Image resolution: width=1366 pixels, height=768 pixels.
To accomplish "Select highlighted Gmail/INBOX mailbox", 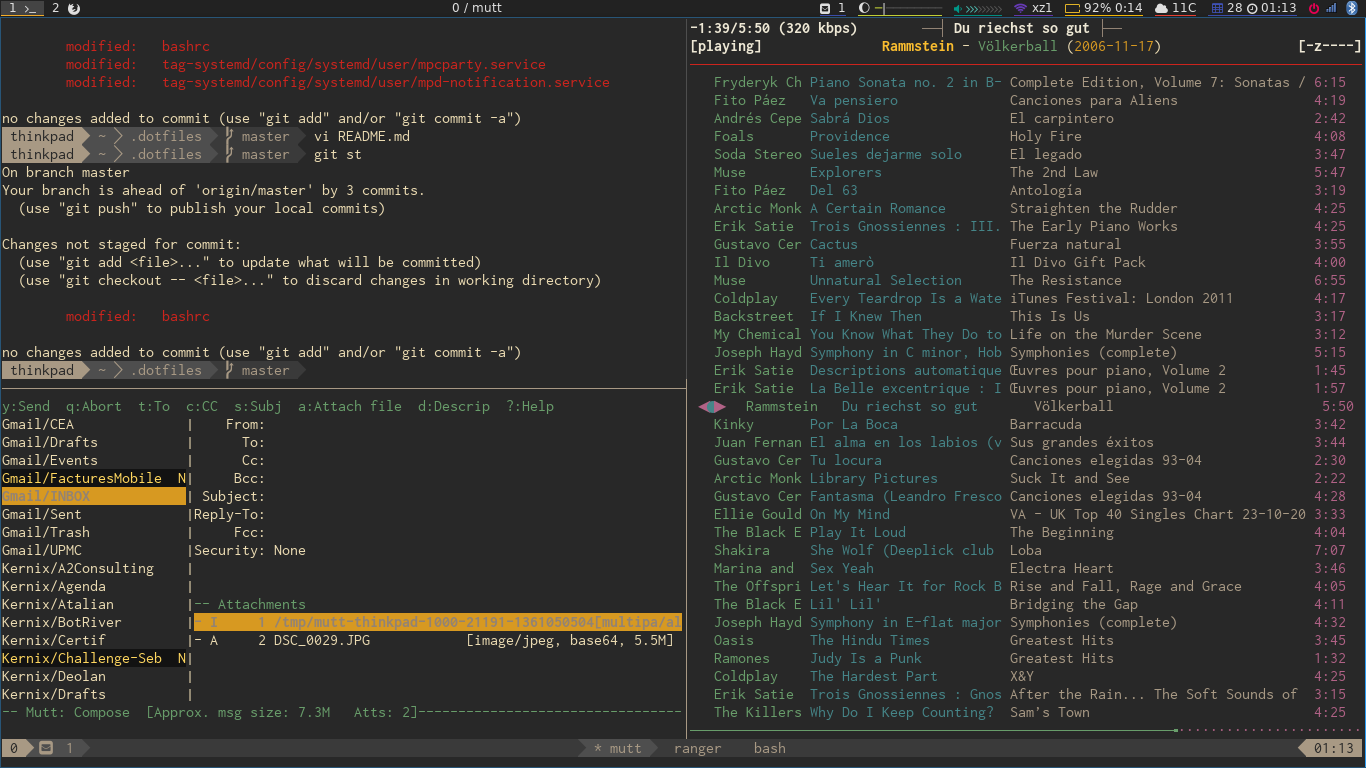I will tap(93, 496).
